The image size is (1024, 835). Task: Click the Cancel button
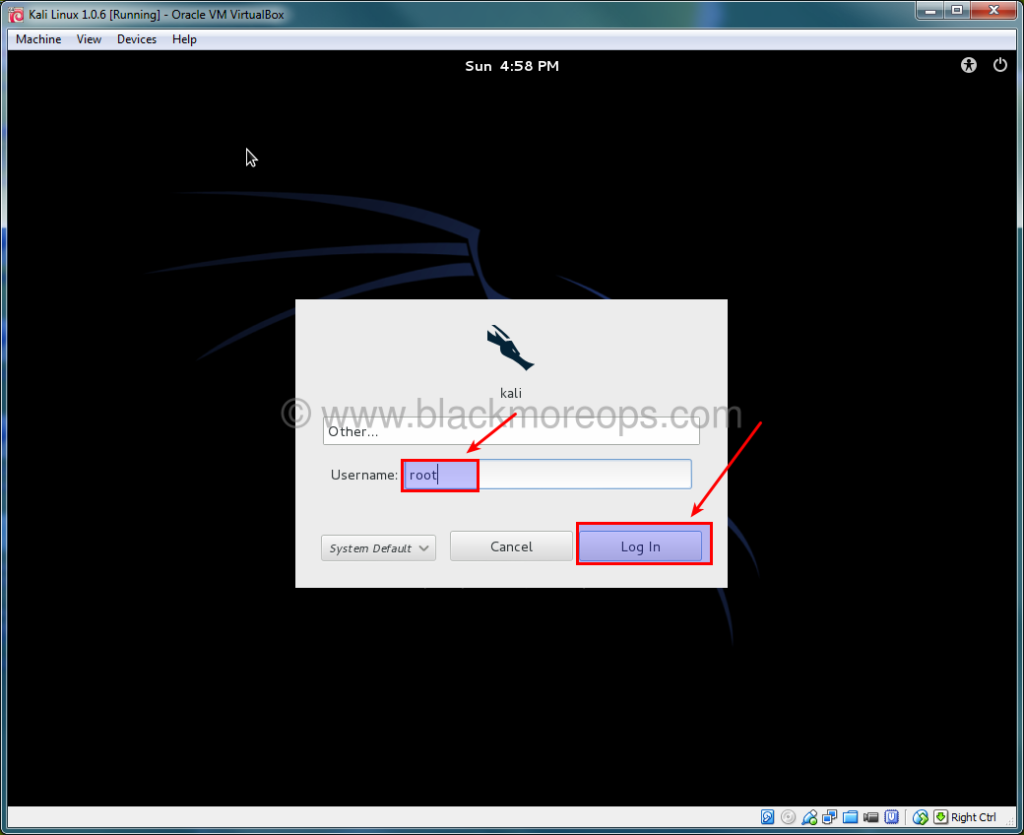tap(511, 546)
